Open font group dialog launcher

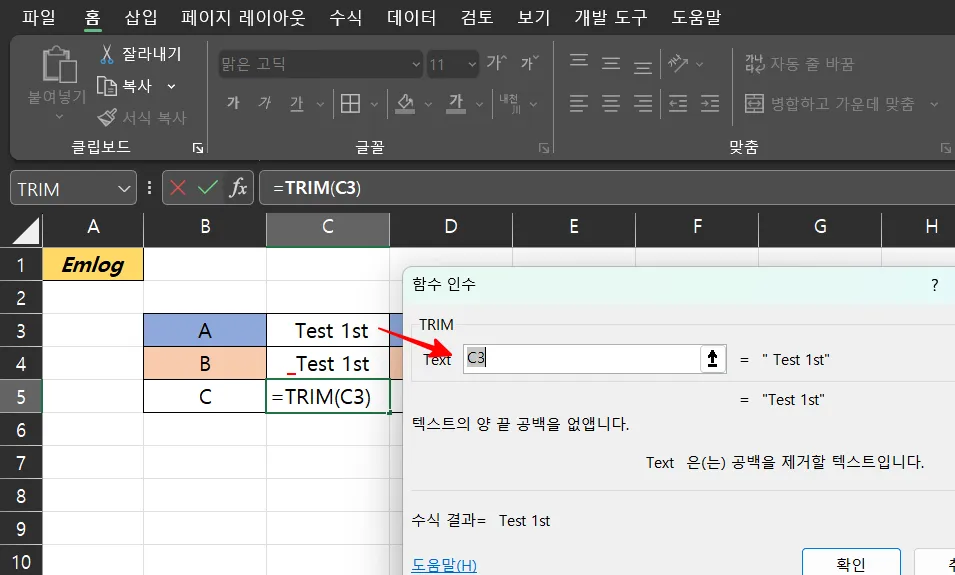click(x=544, y=148)
